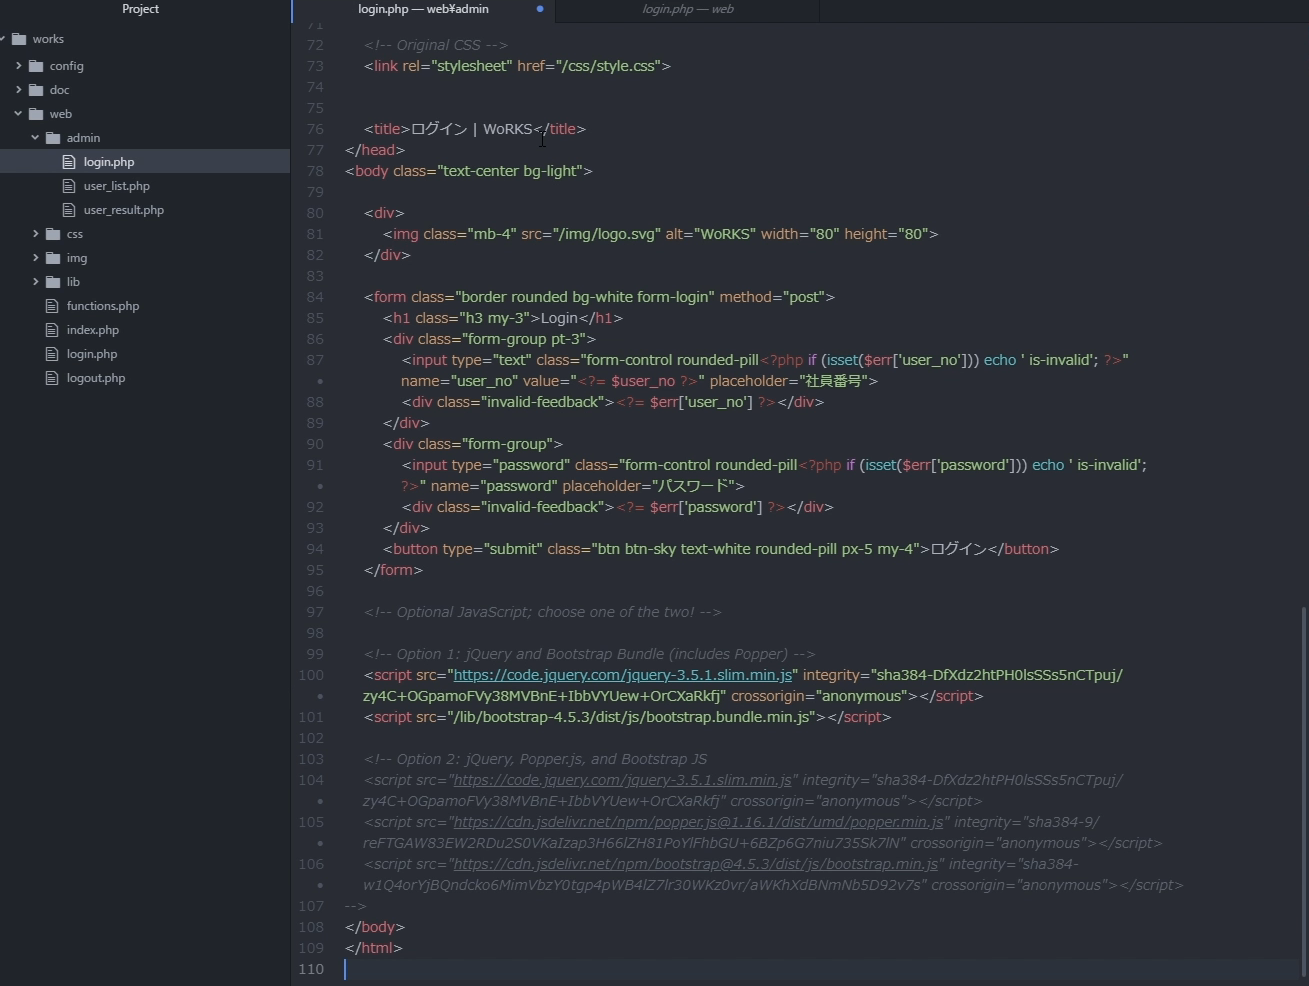
Task: Click file icon beside logout.php
Action: [x=52, y=378]
